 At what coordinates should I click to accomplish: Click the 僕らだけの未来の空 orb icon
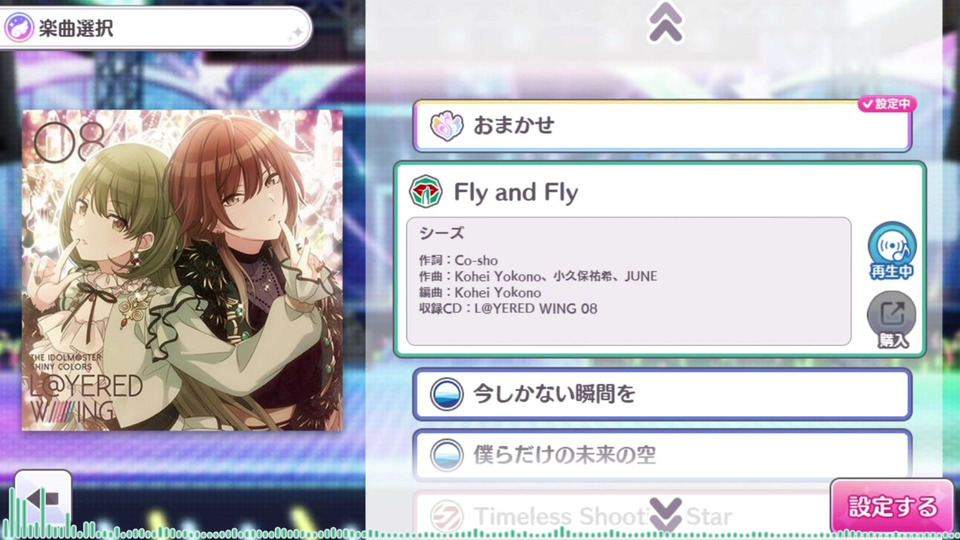tap(446, 455)
